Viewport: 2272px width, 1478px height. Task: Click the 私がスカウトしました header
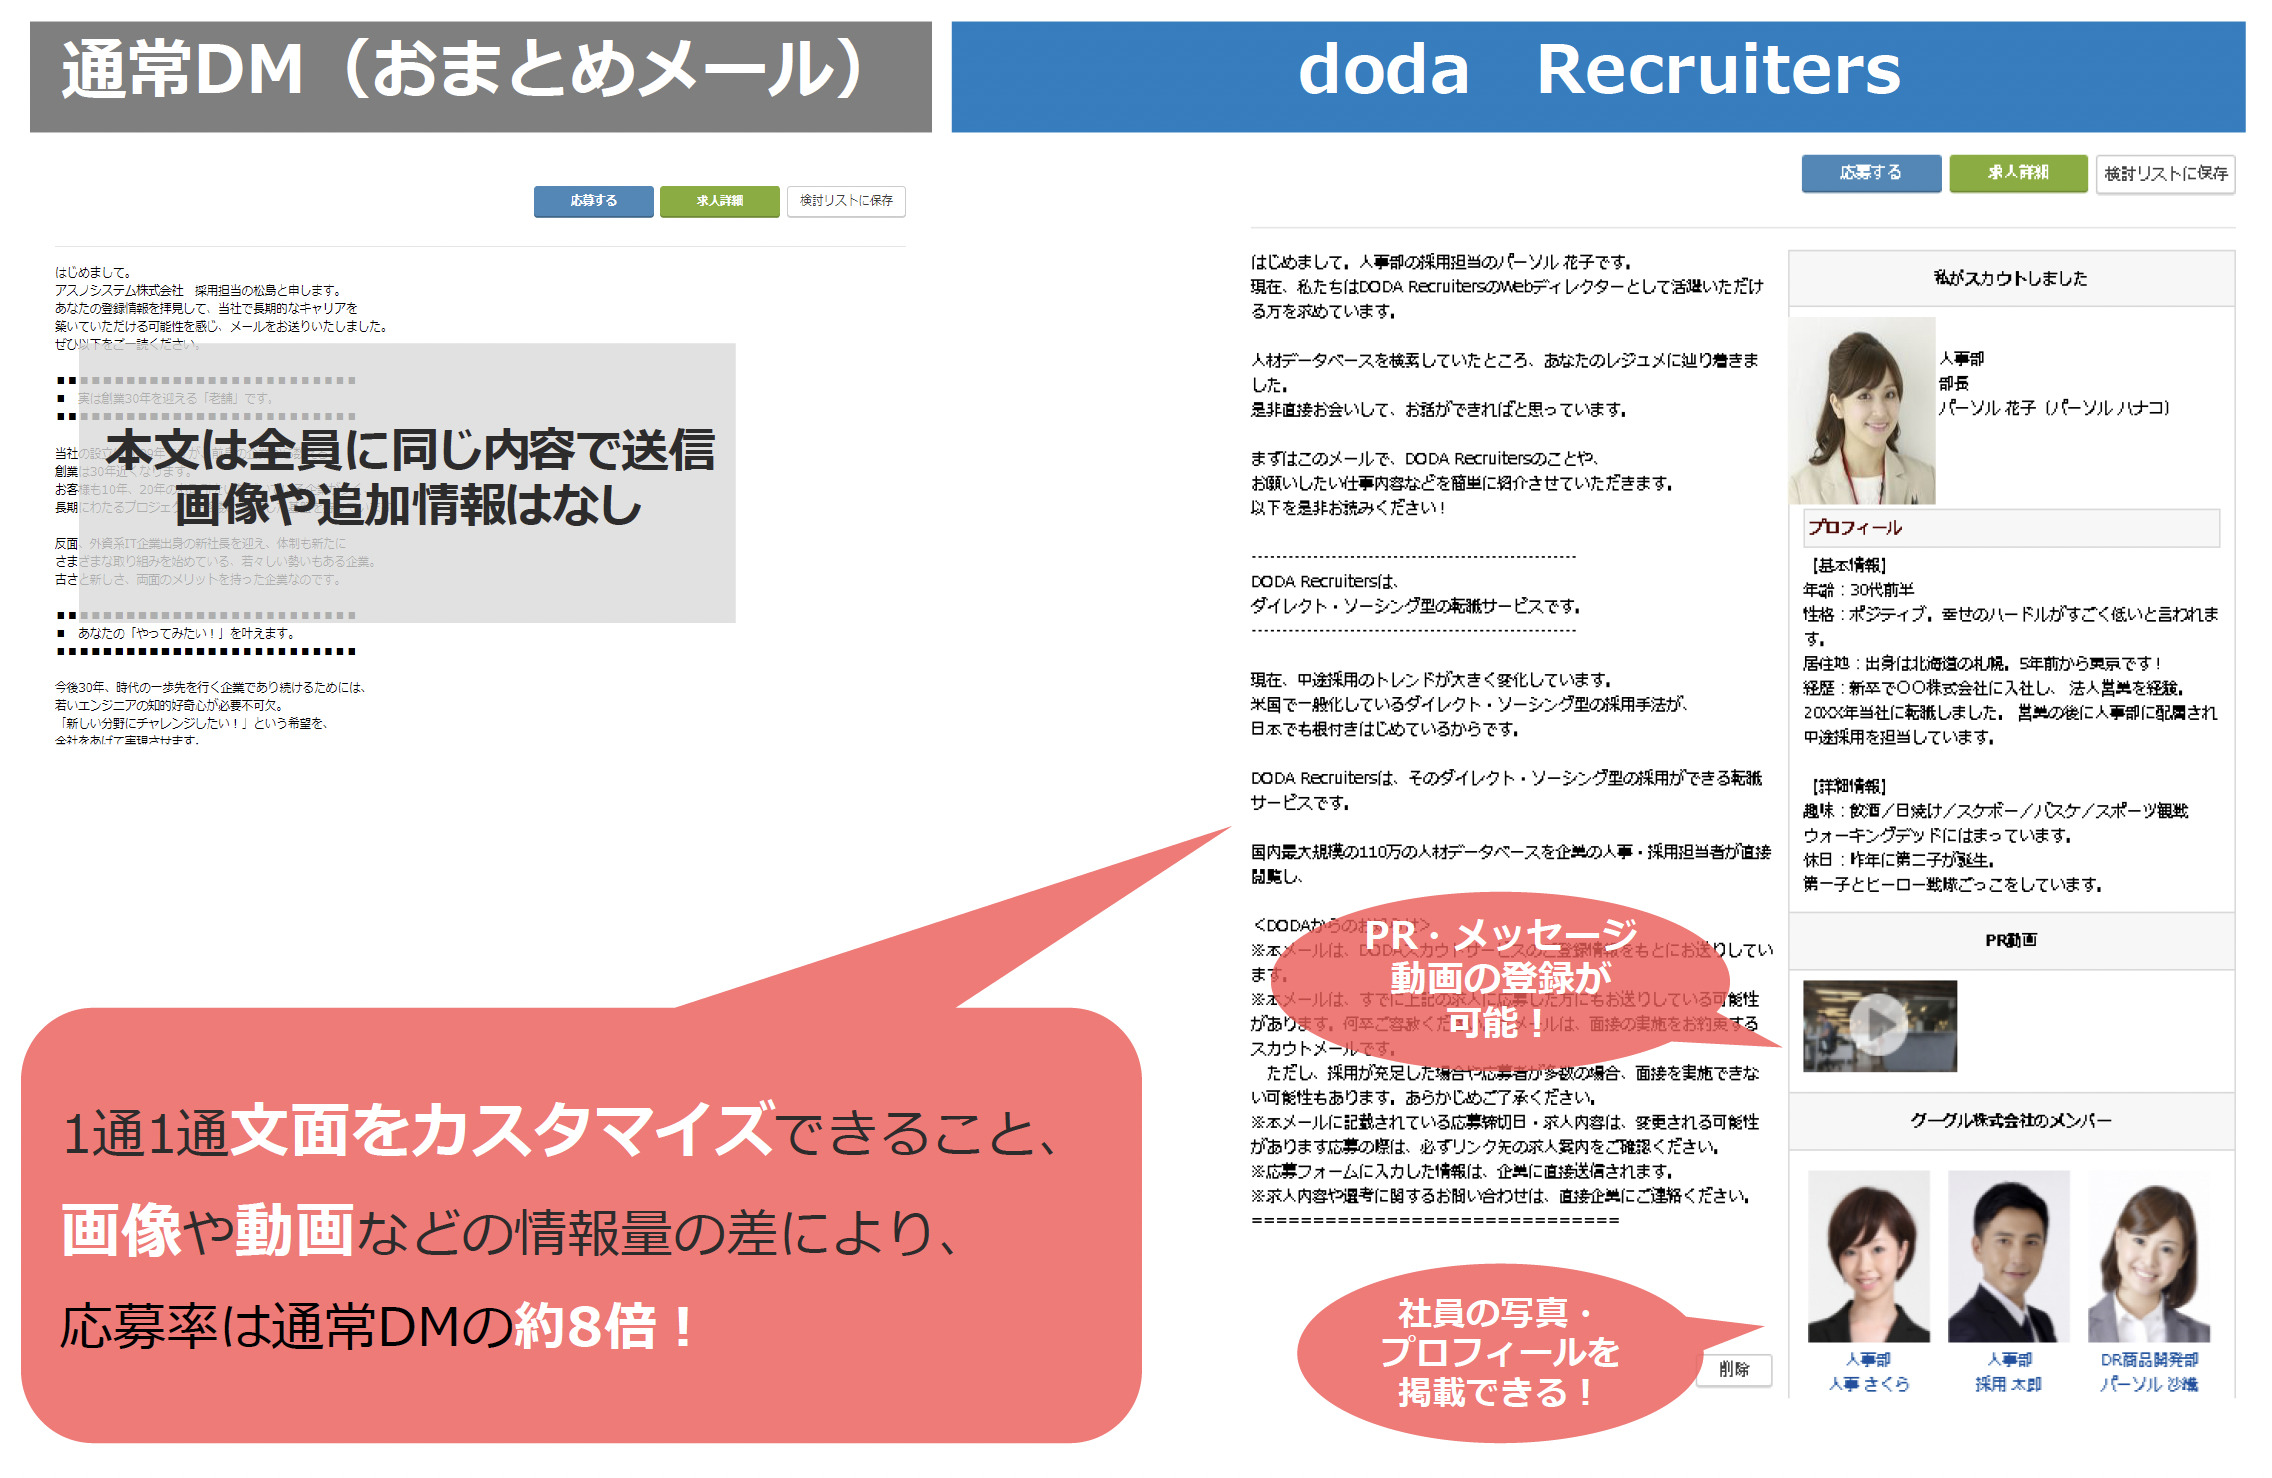(x=2011, y=278)
